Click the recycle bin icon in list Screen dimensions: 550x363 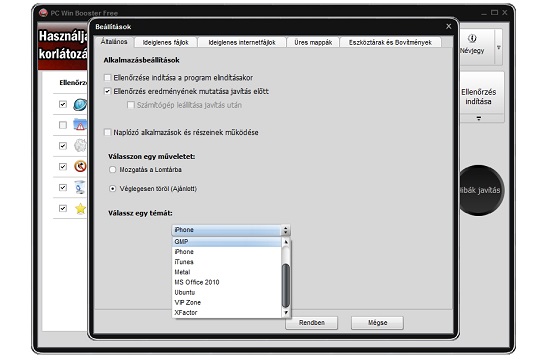point(80,187)
